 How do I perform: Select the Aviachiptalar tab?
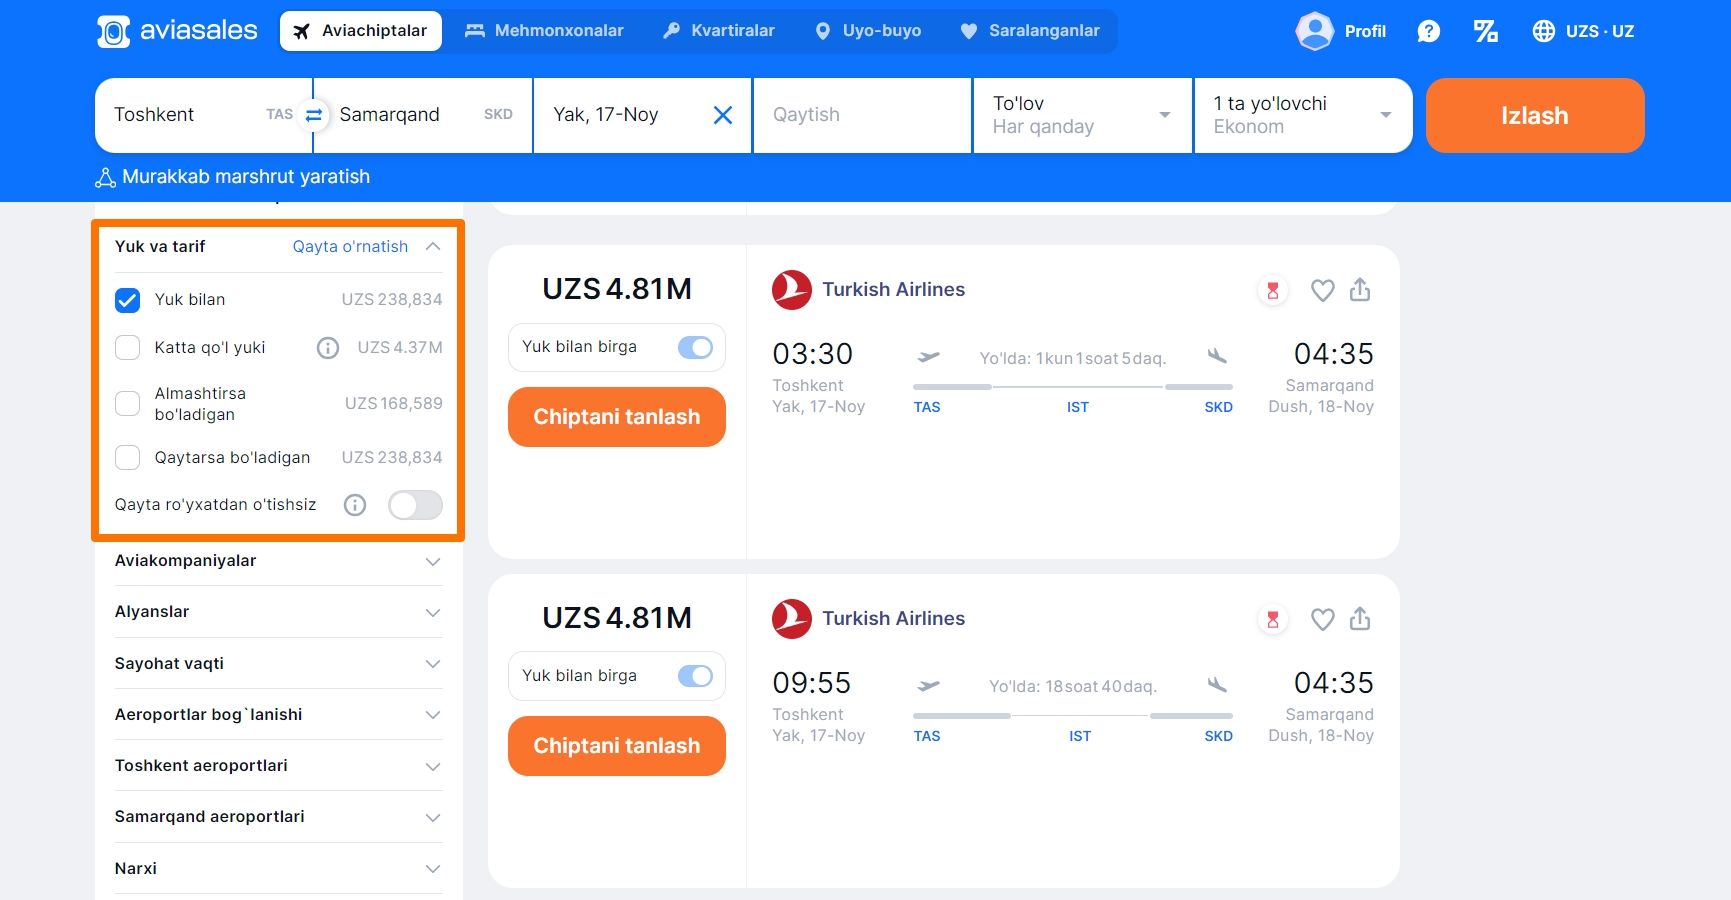(x=361, y=31)
